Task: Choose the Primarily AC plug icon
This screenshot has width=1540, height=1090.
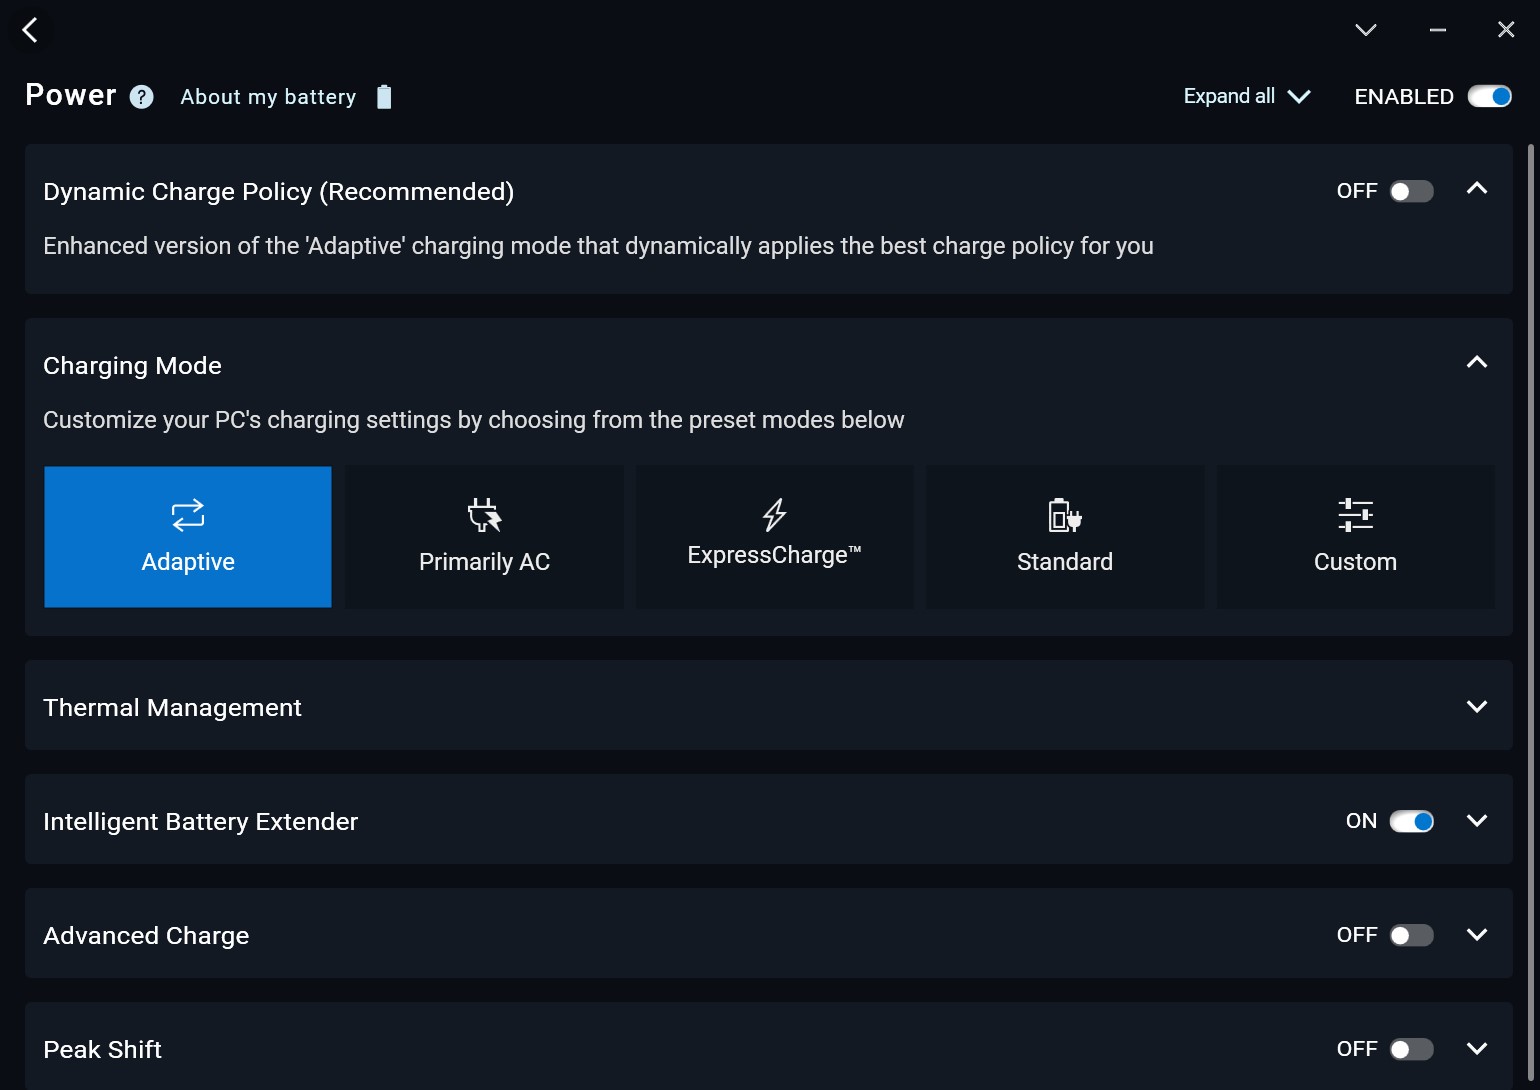Action: 484,515
